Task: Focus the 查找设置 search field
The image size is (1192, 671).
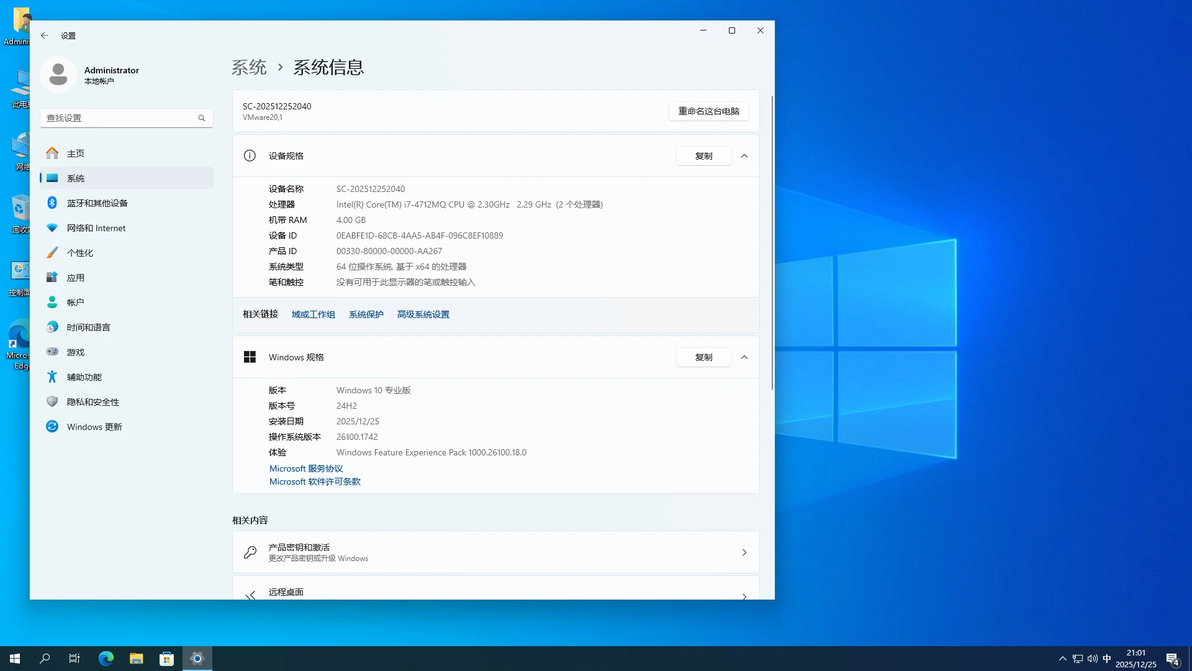Action: pos(126,118)
